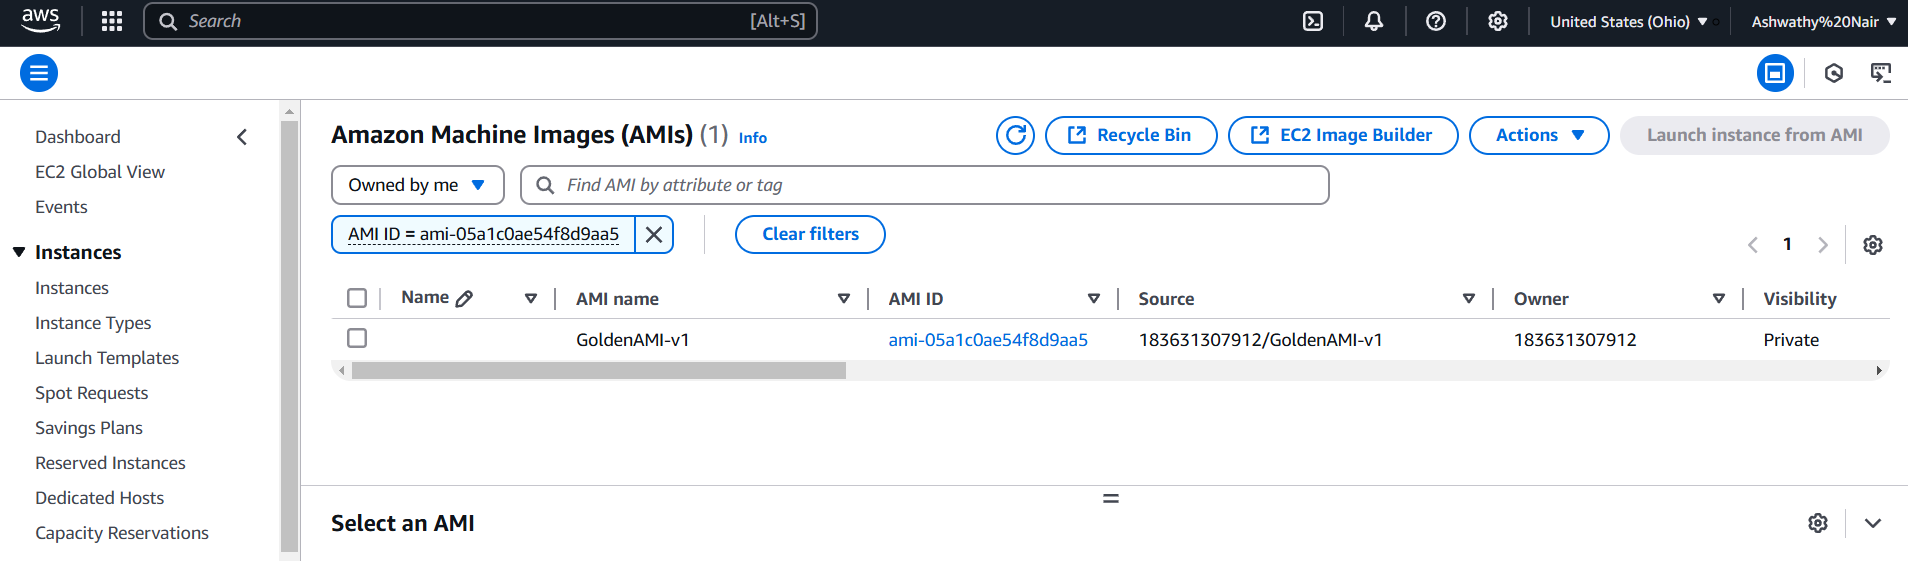Open the Owned by me dropdown
Viewport: 1908px width, 561px height.
tap(418, 185)
